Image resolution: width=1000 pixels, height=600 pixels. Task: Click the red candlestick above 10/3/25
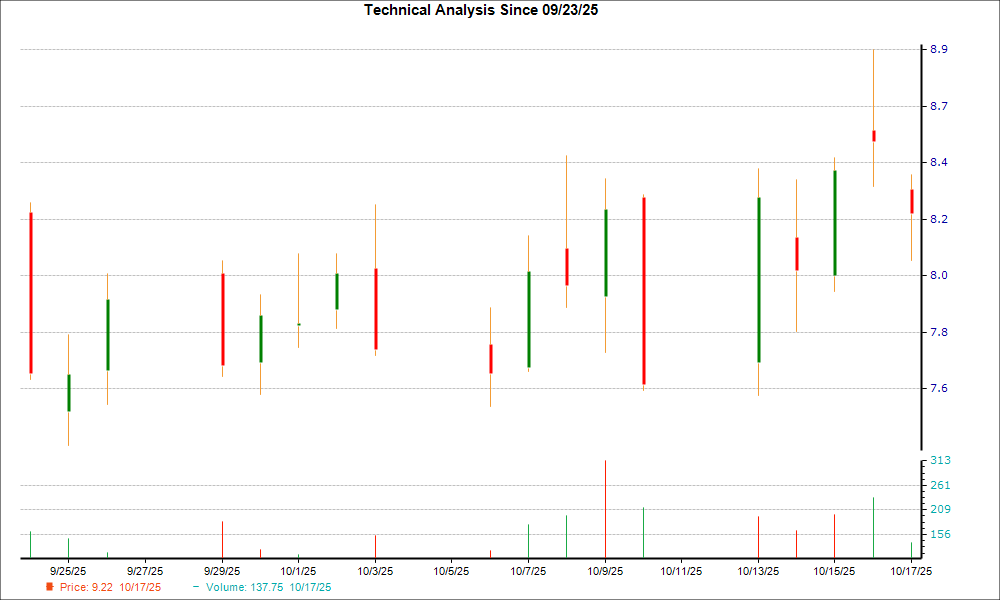[x=375, y=308]
